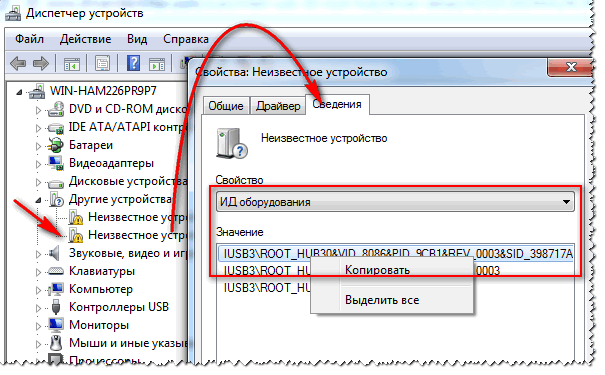
Task: Click the Другие устройства question mark icon
Action: (56, 199)
